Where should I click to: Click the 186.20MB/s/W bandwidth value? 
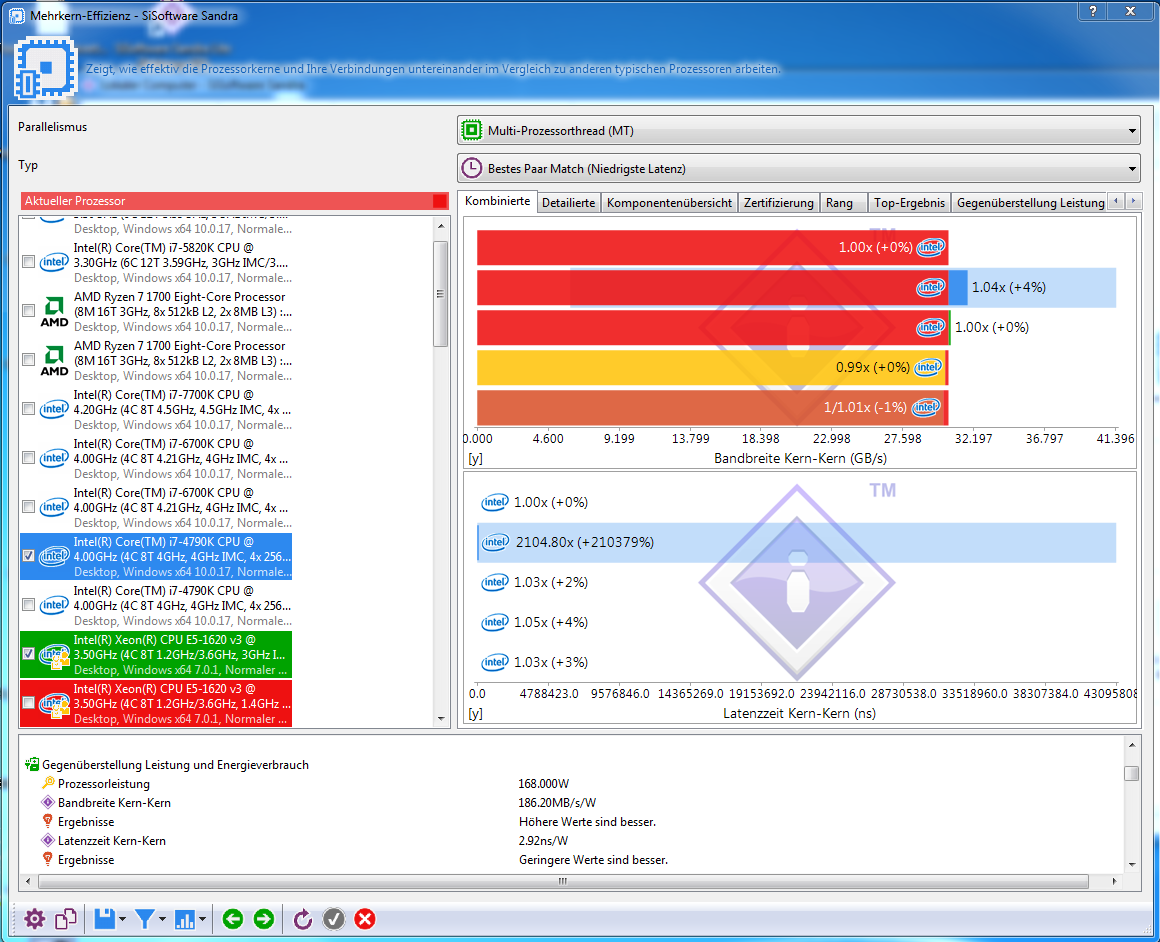pyautogui.click(x=556, y=802)
